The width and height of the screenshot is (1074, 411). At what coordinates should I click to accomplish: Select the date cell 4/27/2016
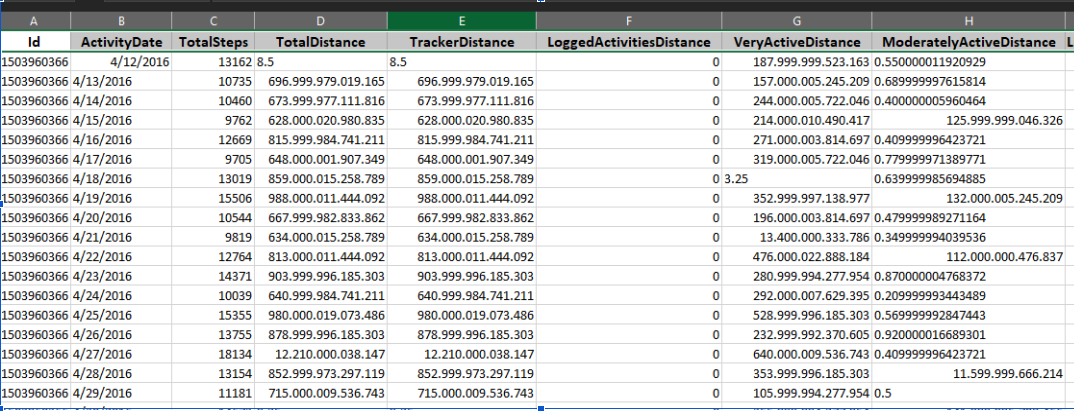click(121, 354)
